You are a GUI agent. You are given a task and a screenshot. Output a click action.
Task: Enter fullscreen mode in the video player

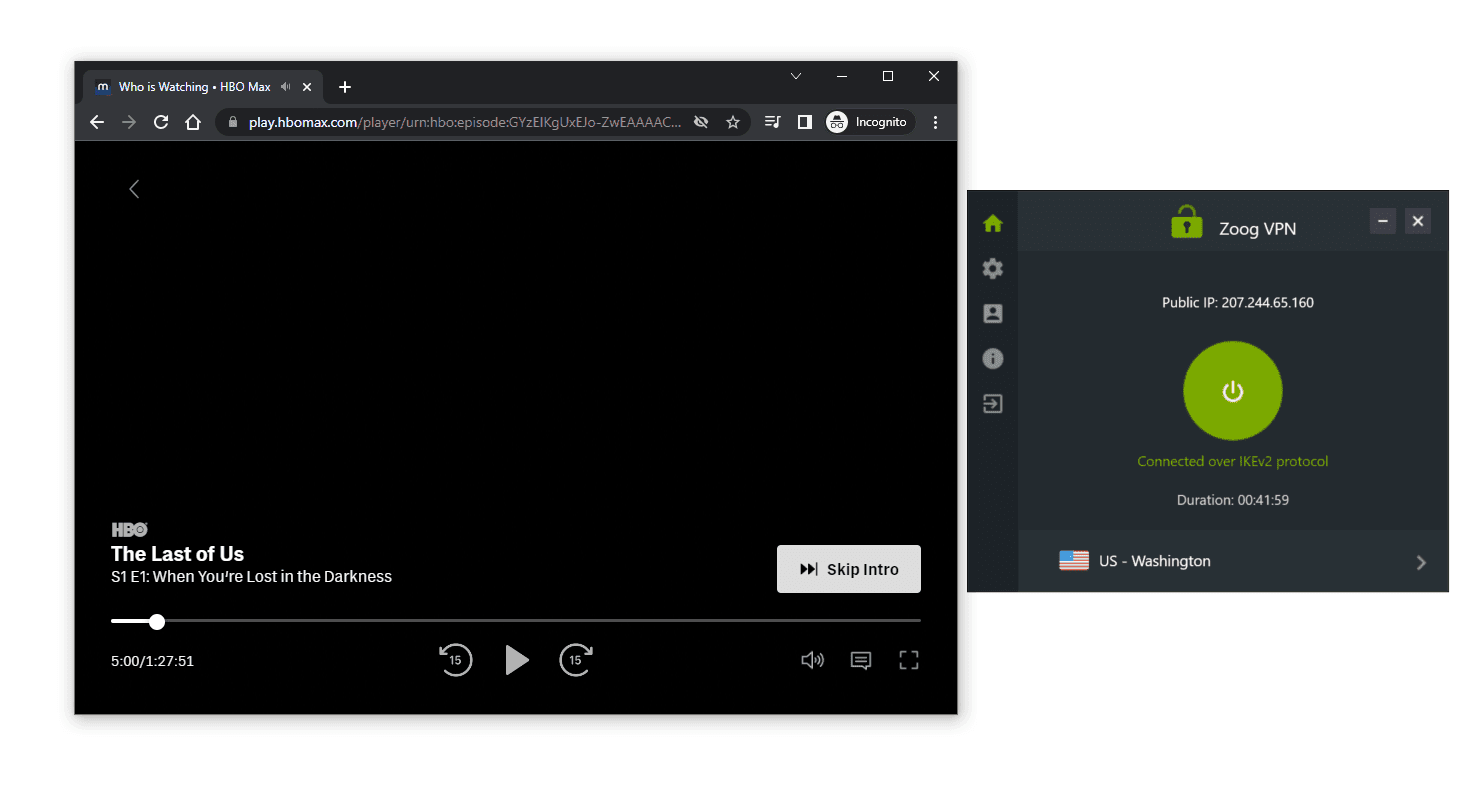[908, 660]
